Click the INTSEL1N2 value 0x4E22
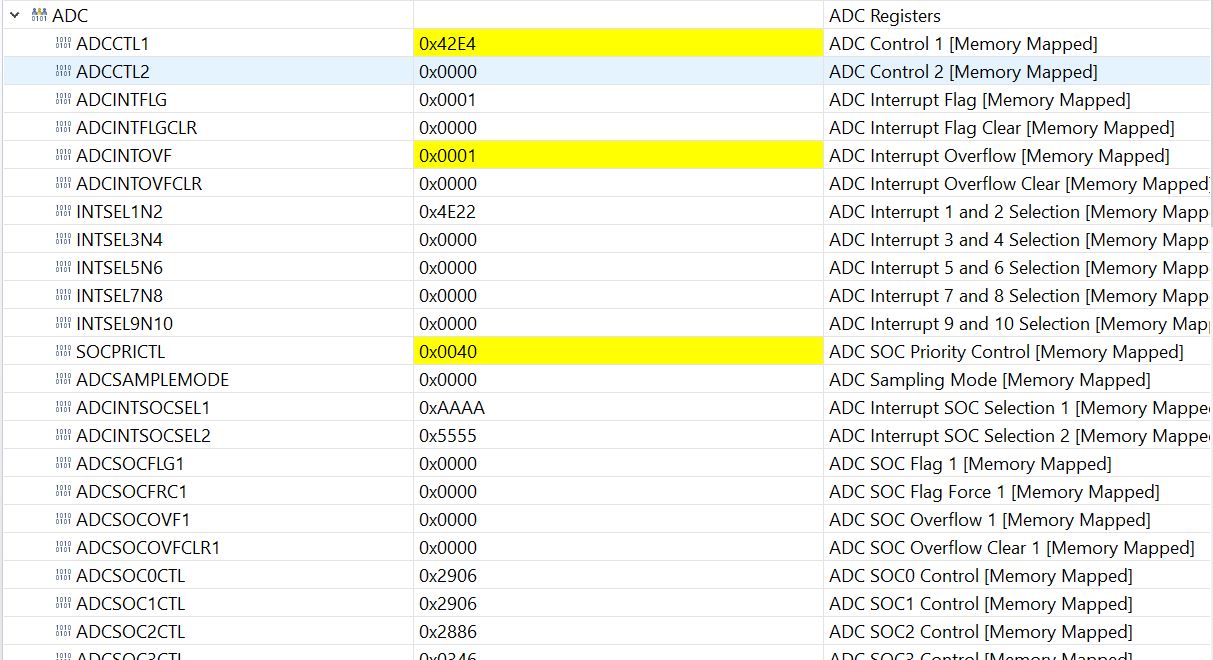1213x660 pixels. pos(448,212)
